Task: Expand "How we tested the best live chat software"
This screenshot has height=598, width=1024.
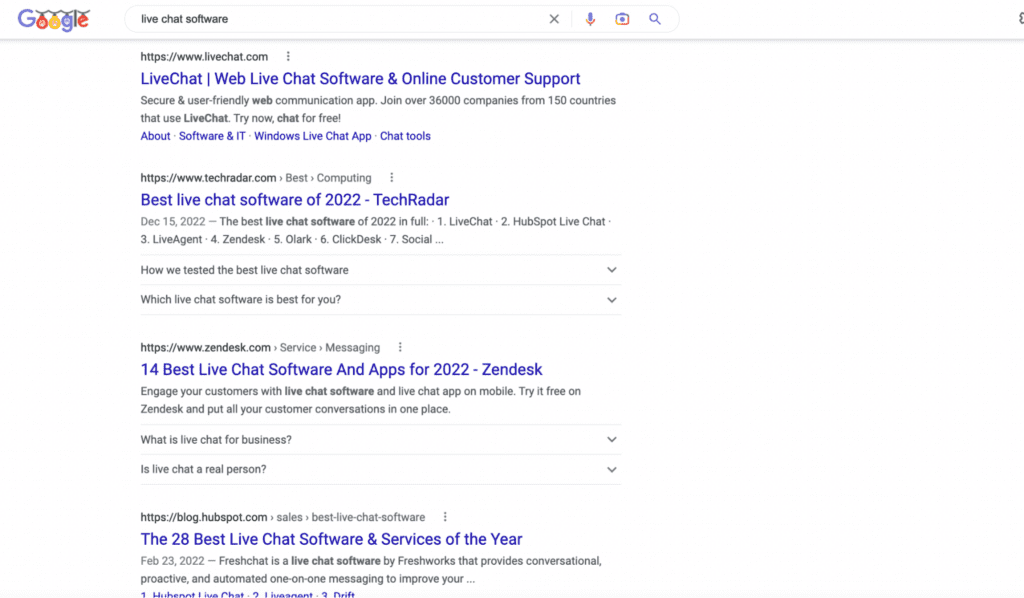Action: [380, 270]
